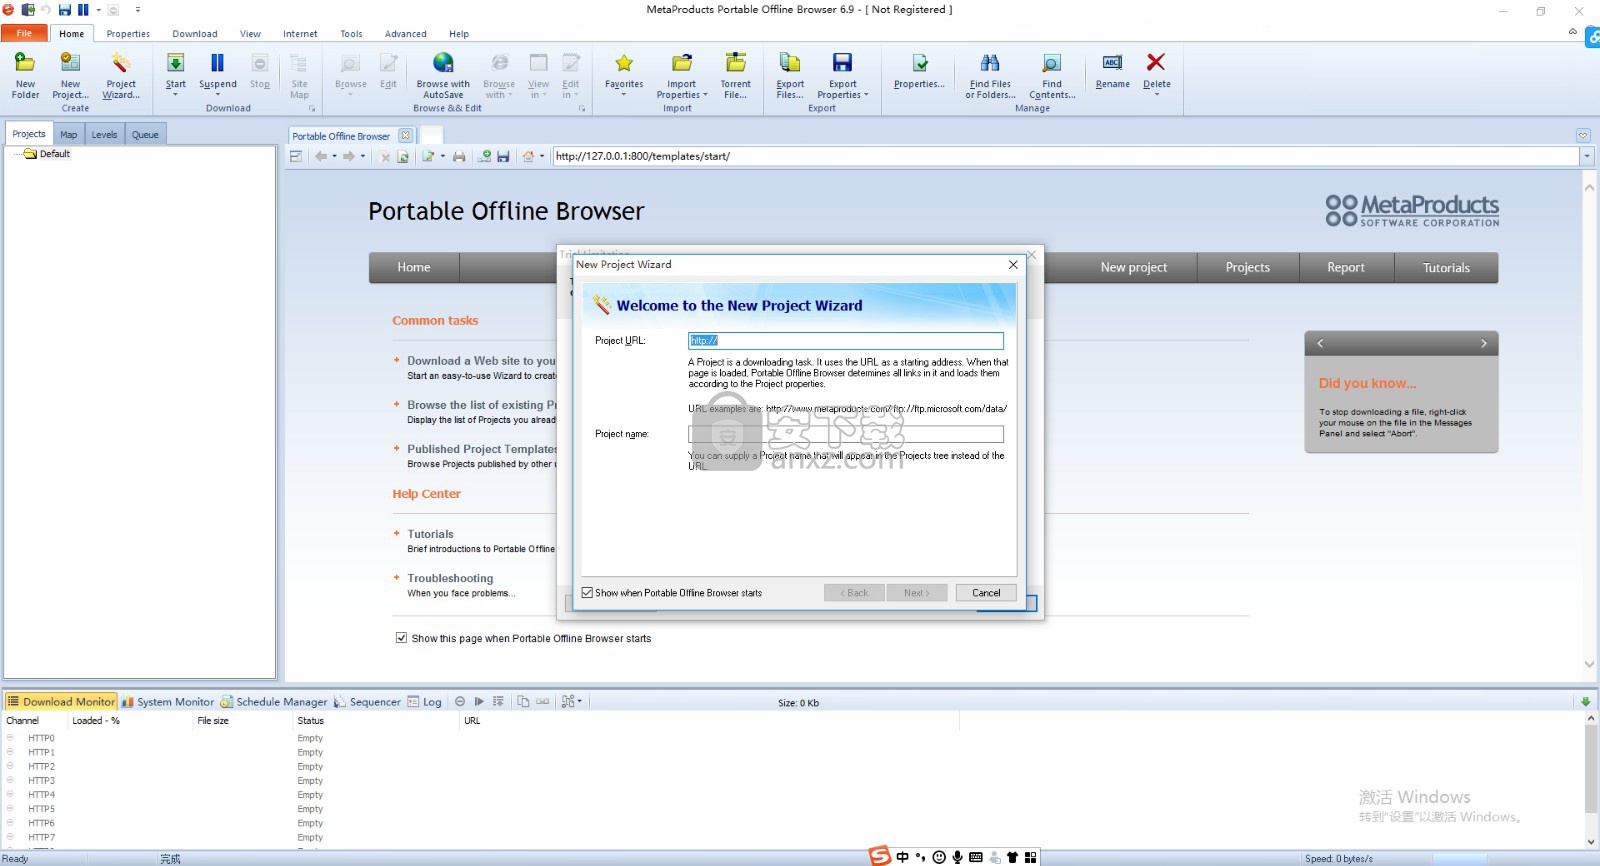This screenshot has height=866, width=1600.
Task: Close the Portable Offline Browser page tab
Action: (405, 135)
